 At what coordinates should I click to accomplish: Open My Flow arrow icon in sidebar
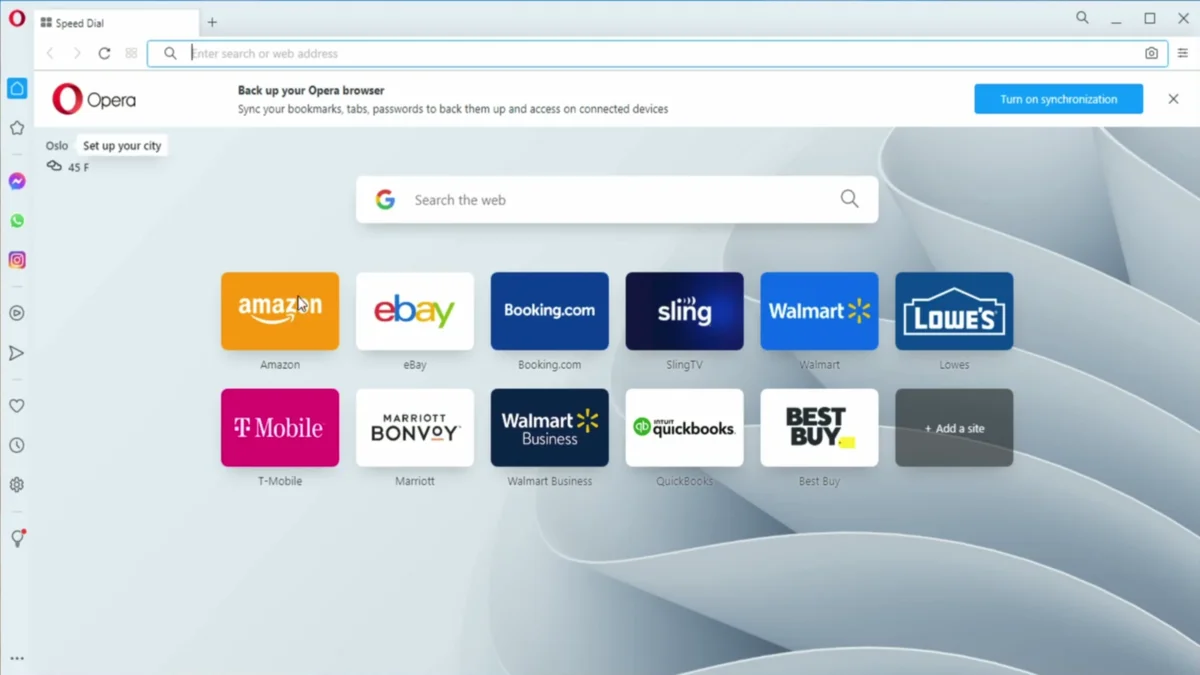(17, 353)
